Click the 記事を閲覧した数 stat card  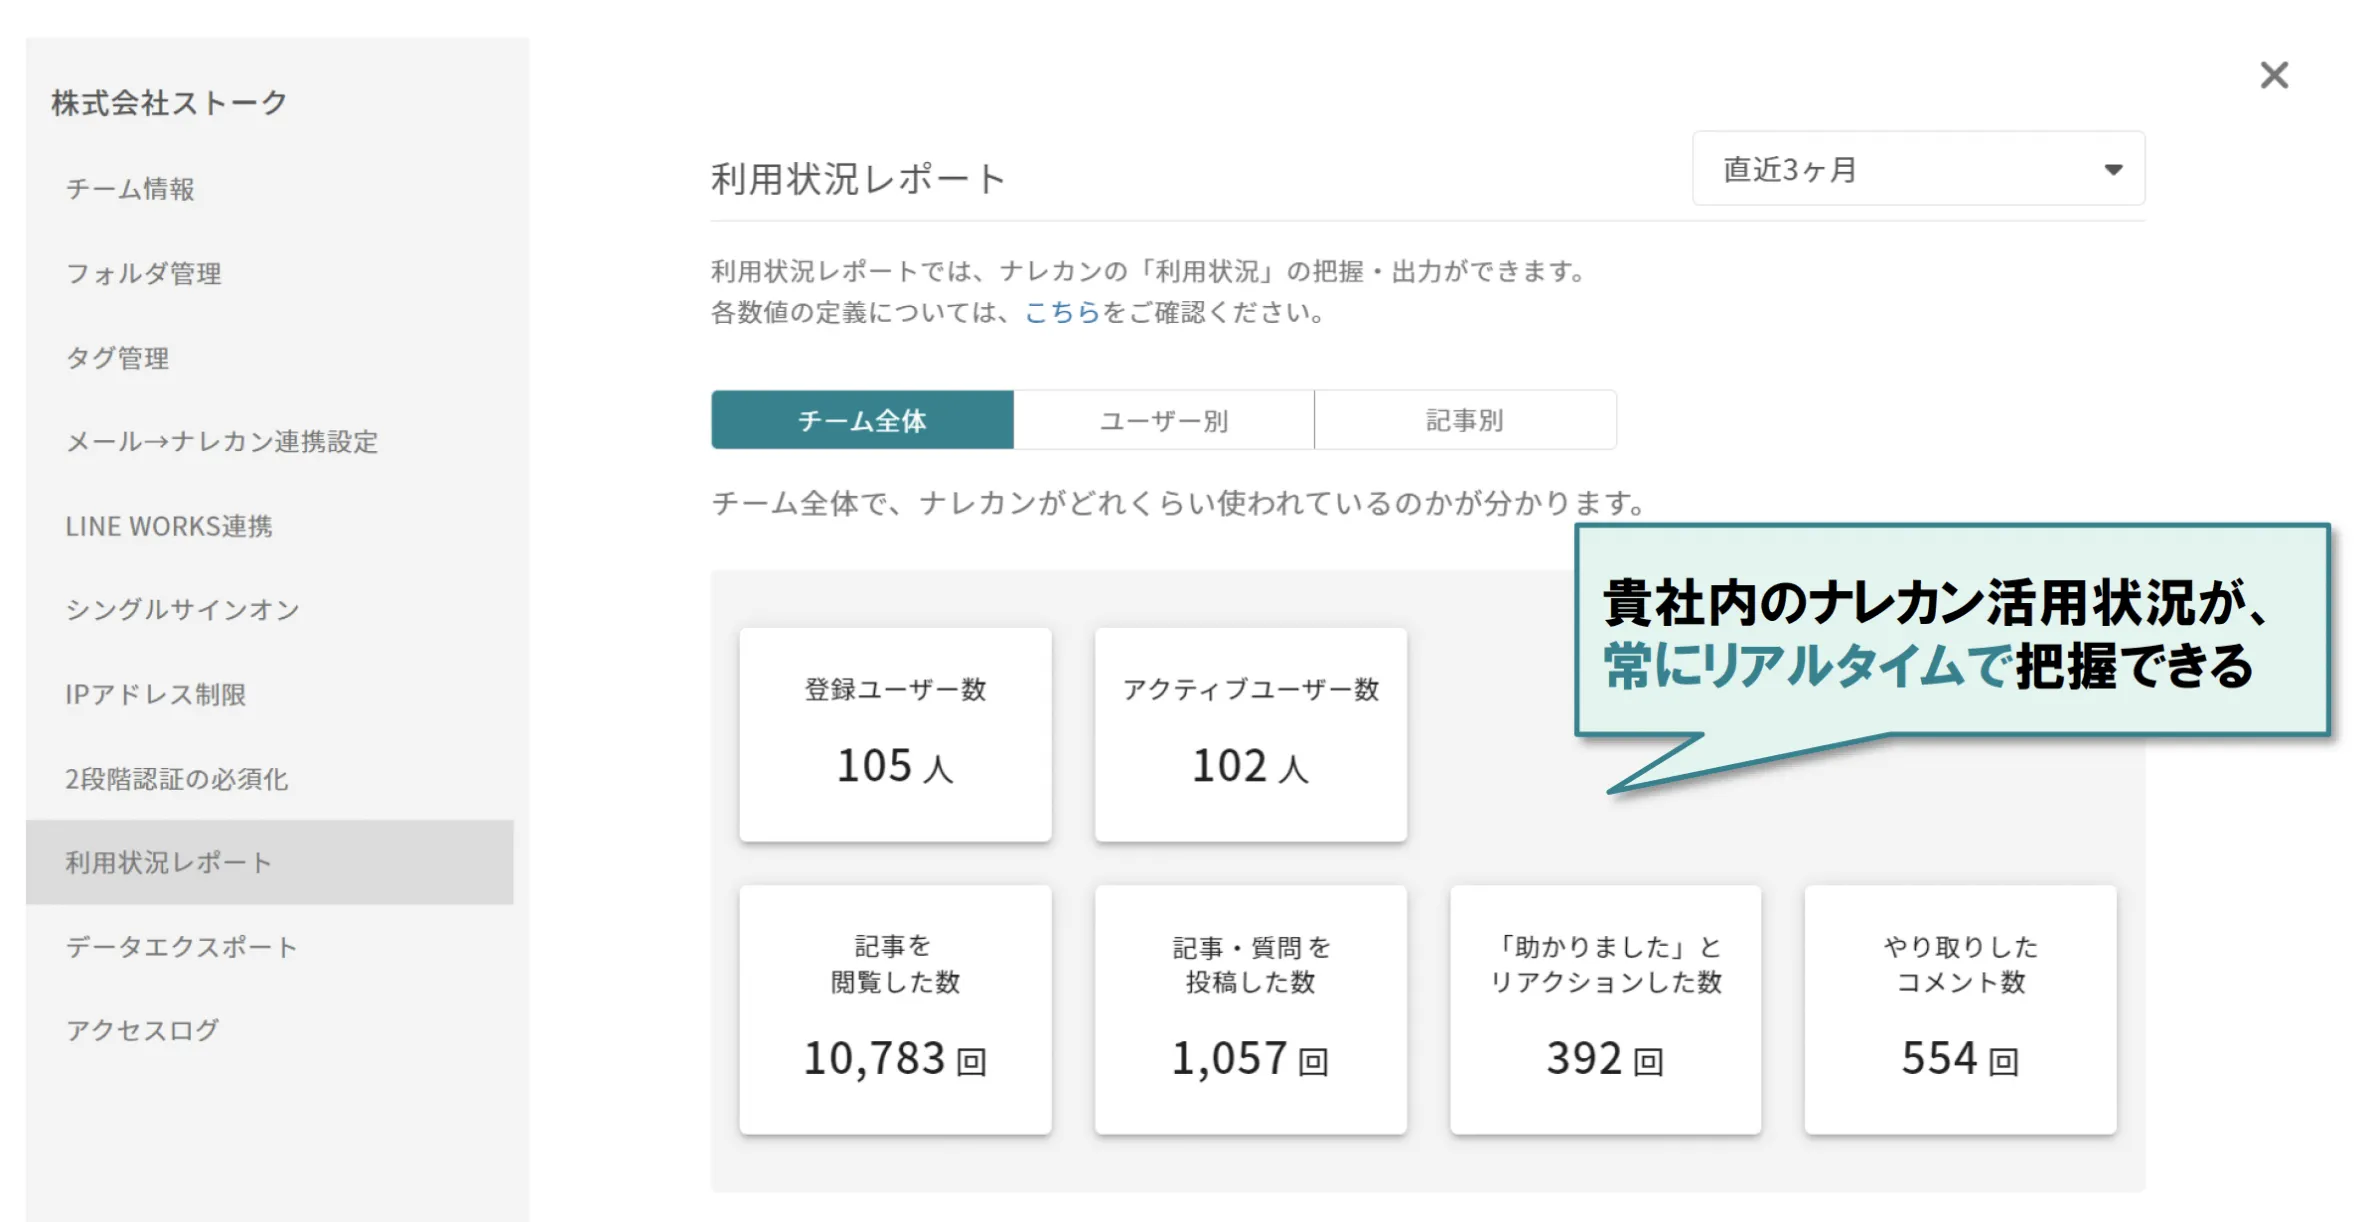[x=895, y=1008]
